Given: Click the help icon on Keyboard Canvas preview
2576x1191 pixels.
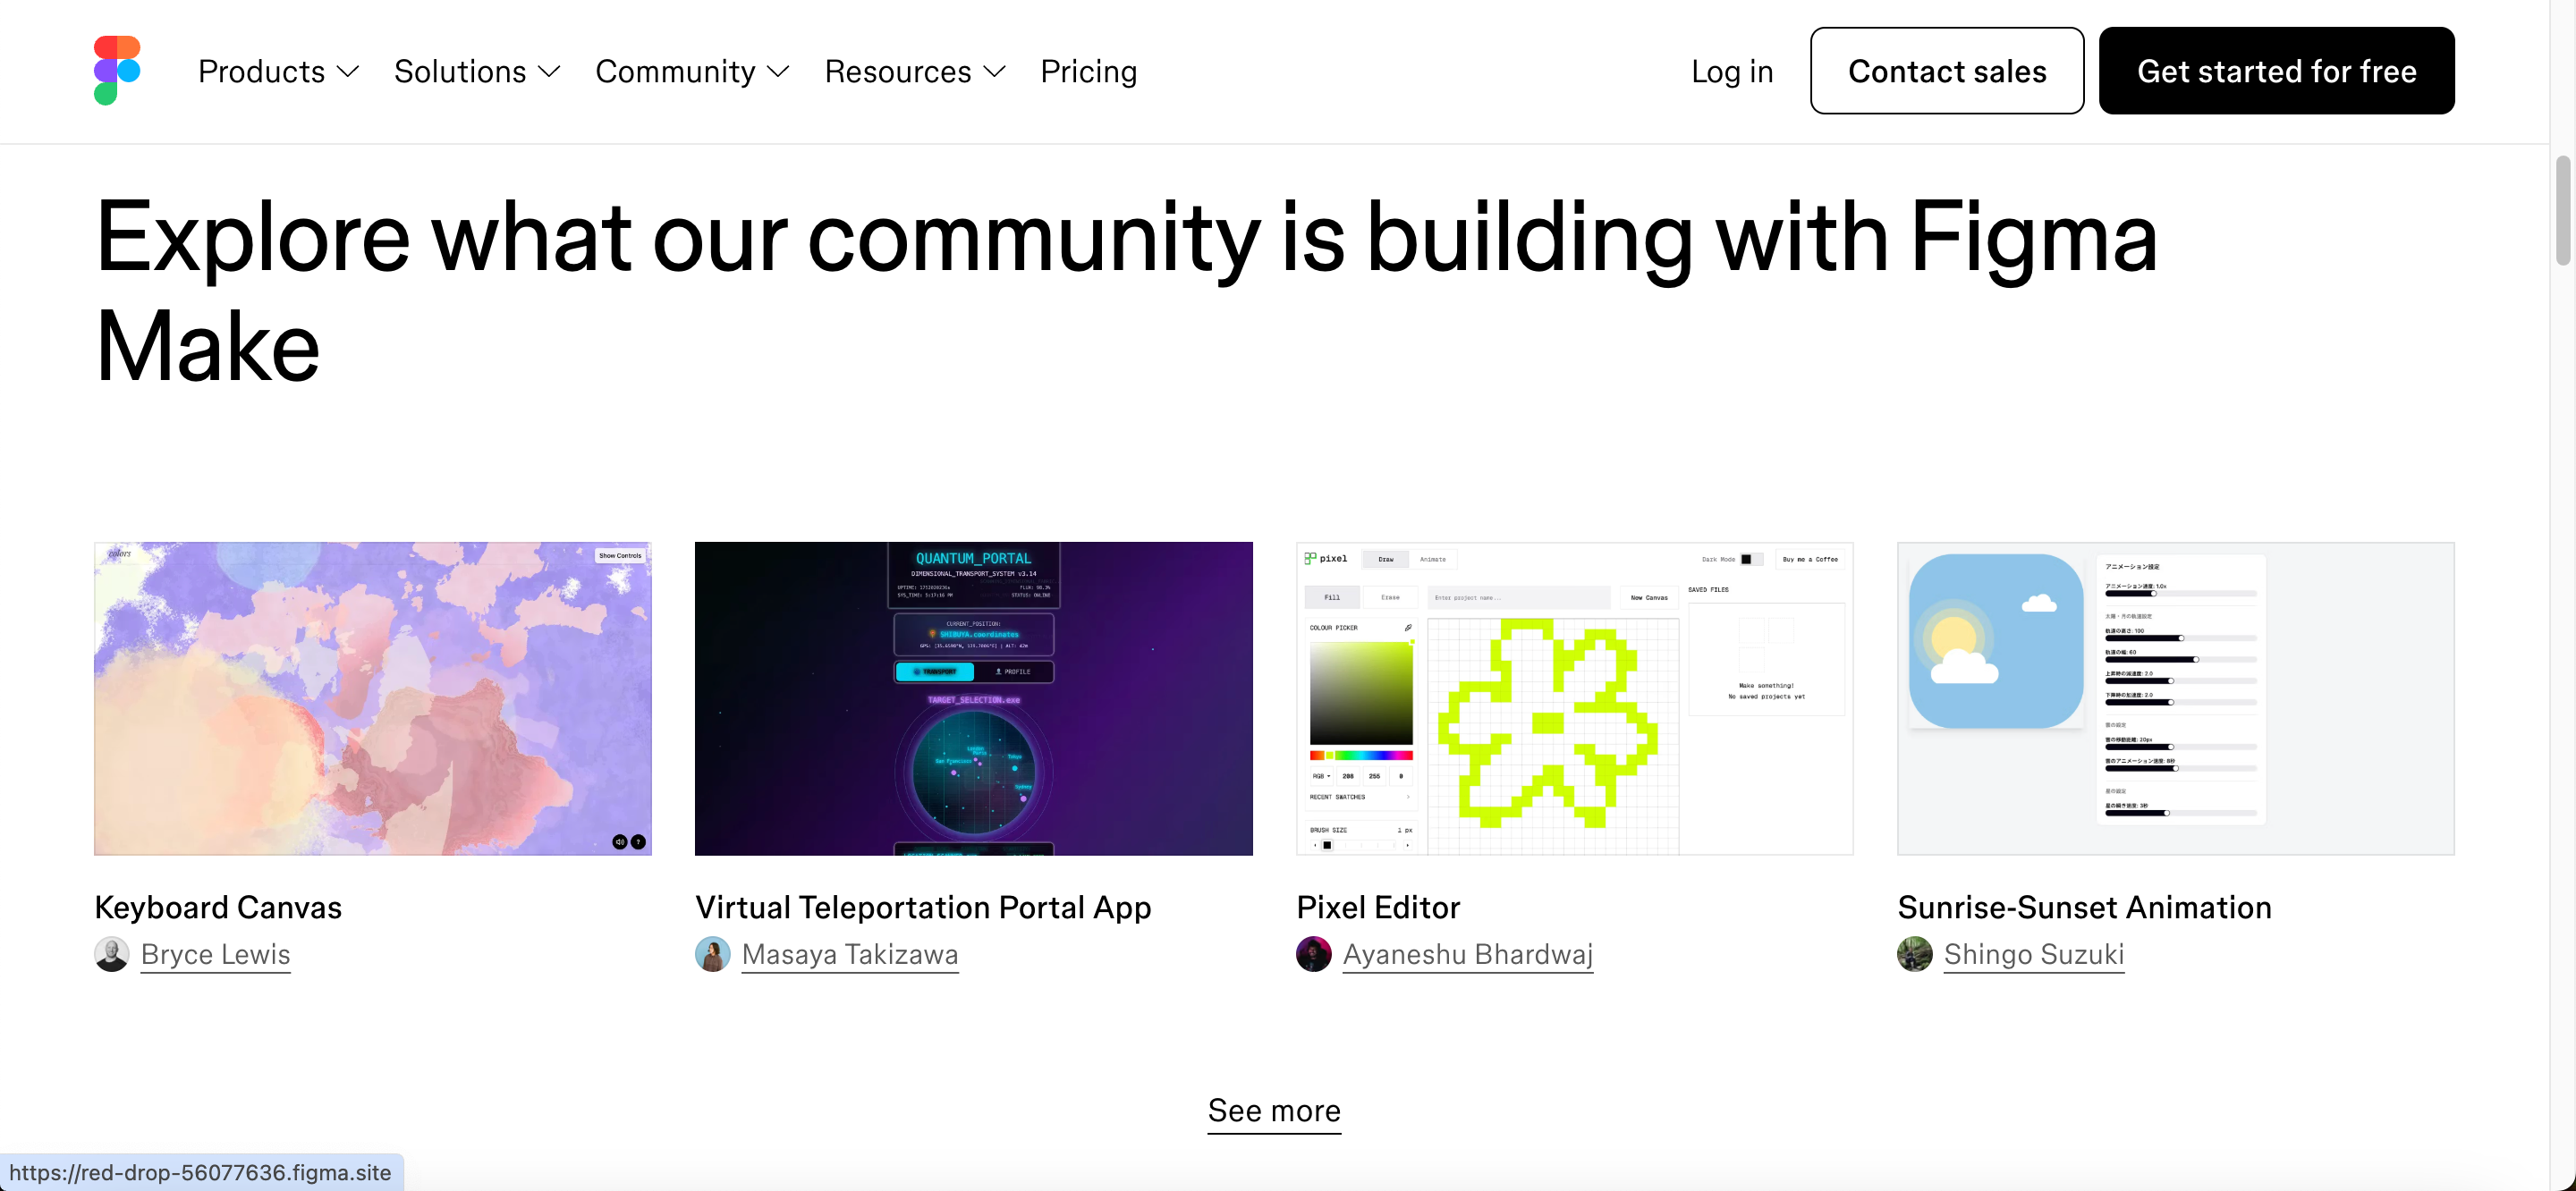Looking at the screenshot, I should tap(639, 842).
